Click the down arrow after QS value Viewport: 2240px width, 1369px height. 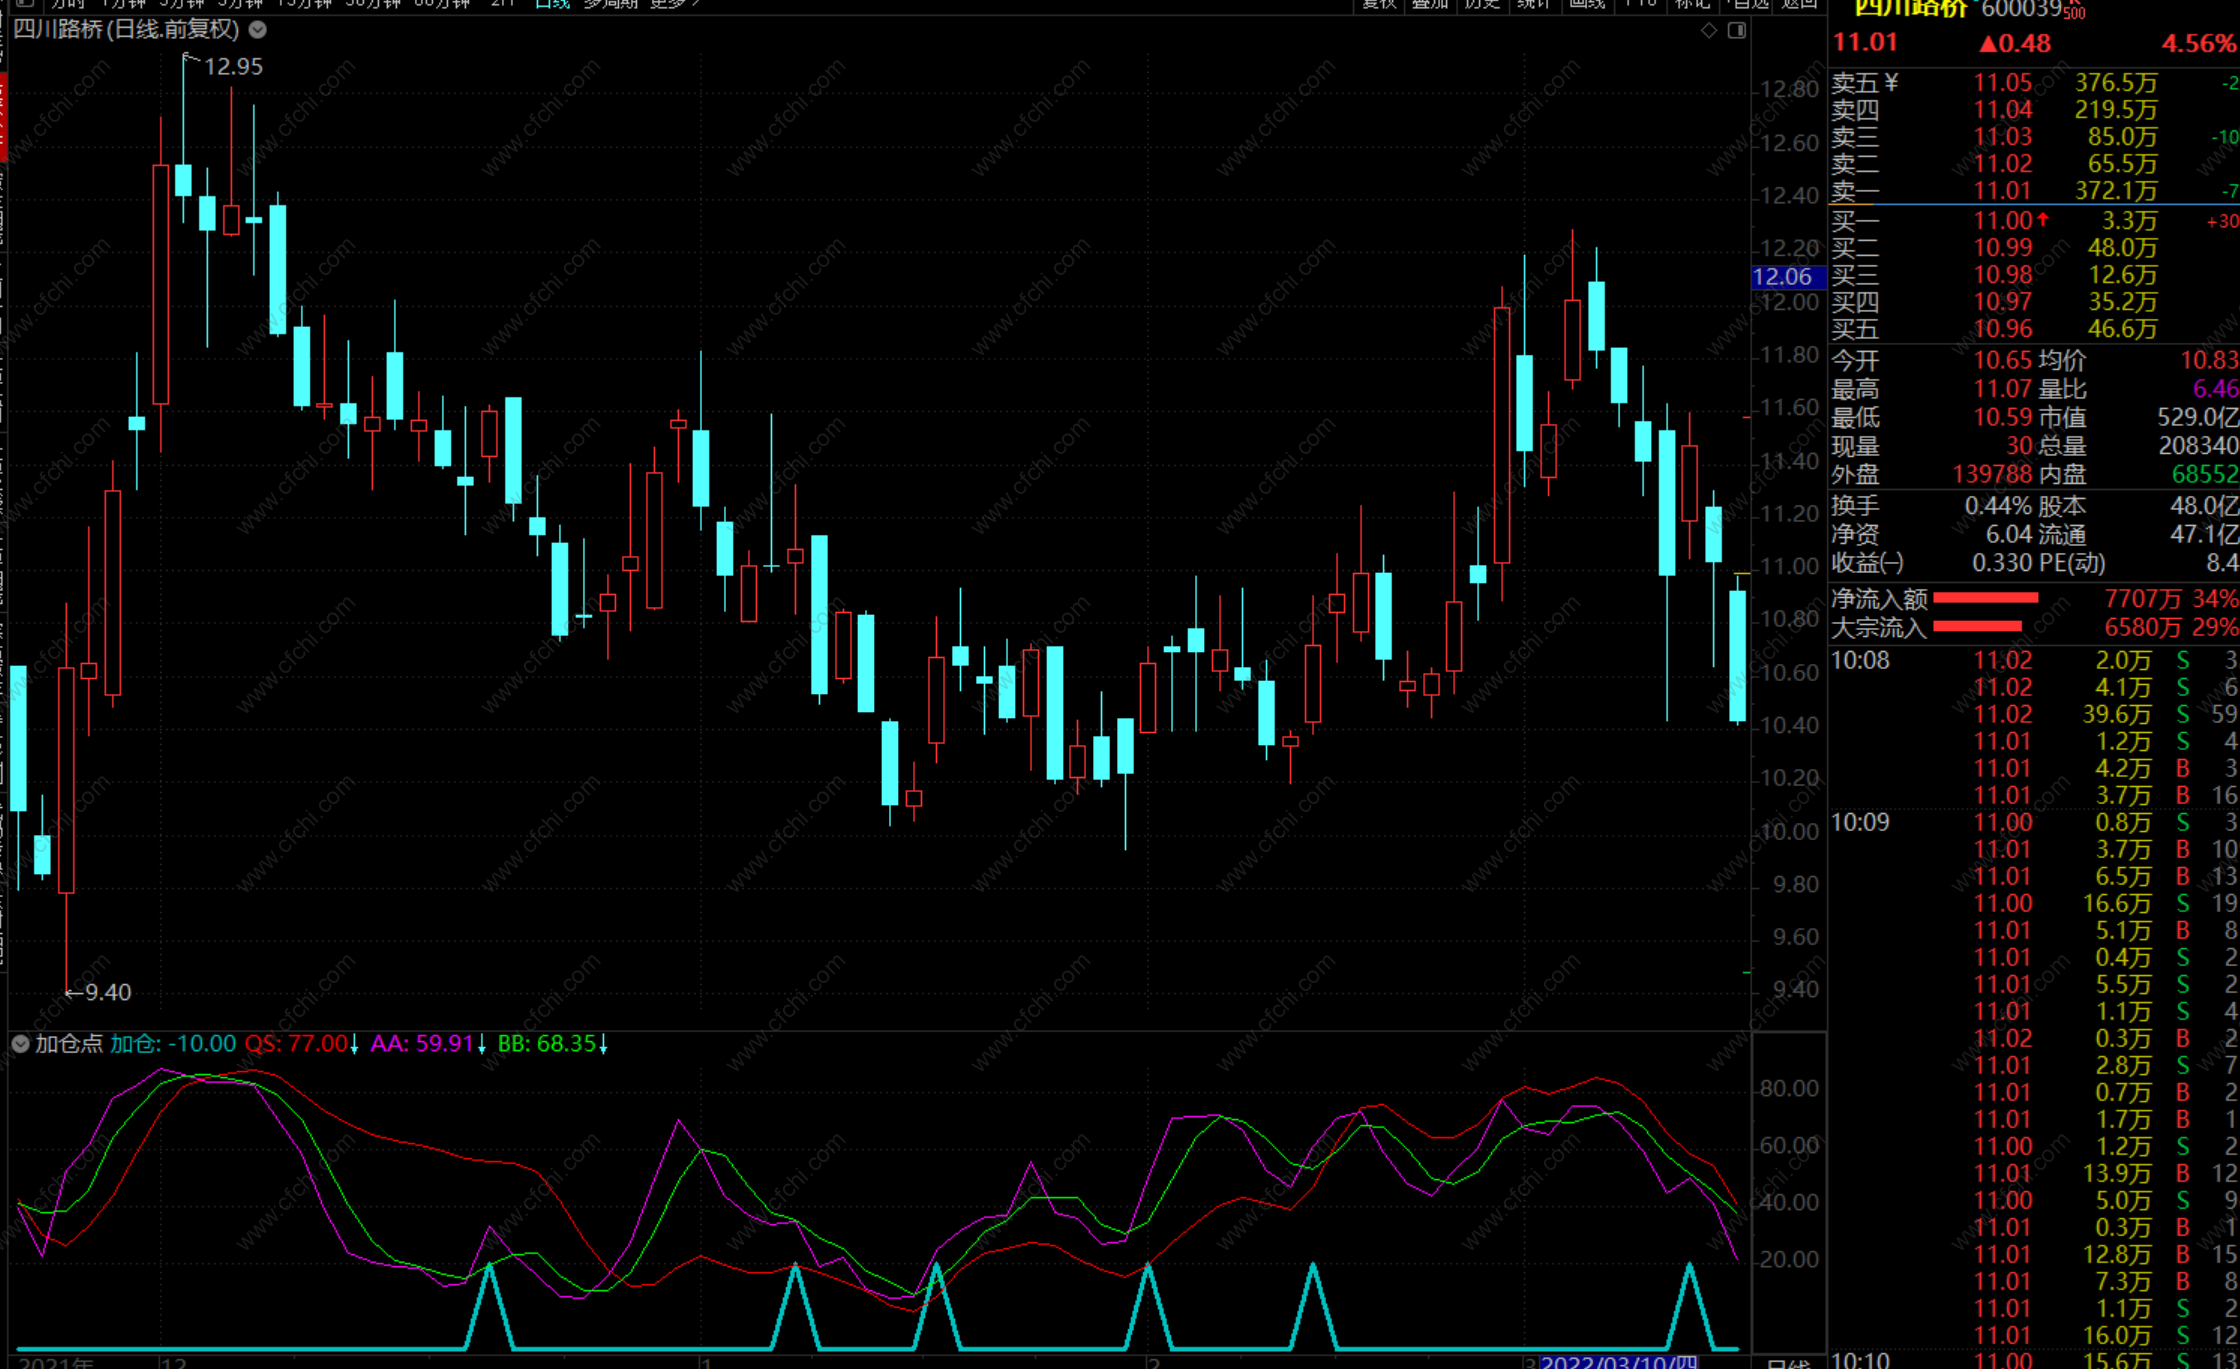pos(354,1045)
